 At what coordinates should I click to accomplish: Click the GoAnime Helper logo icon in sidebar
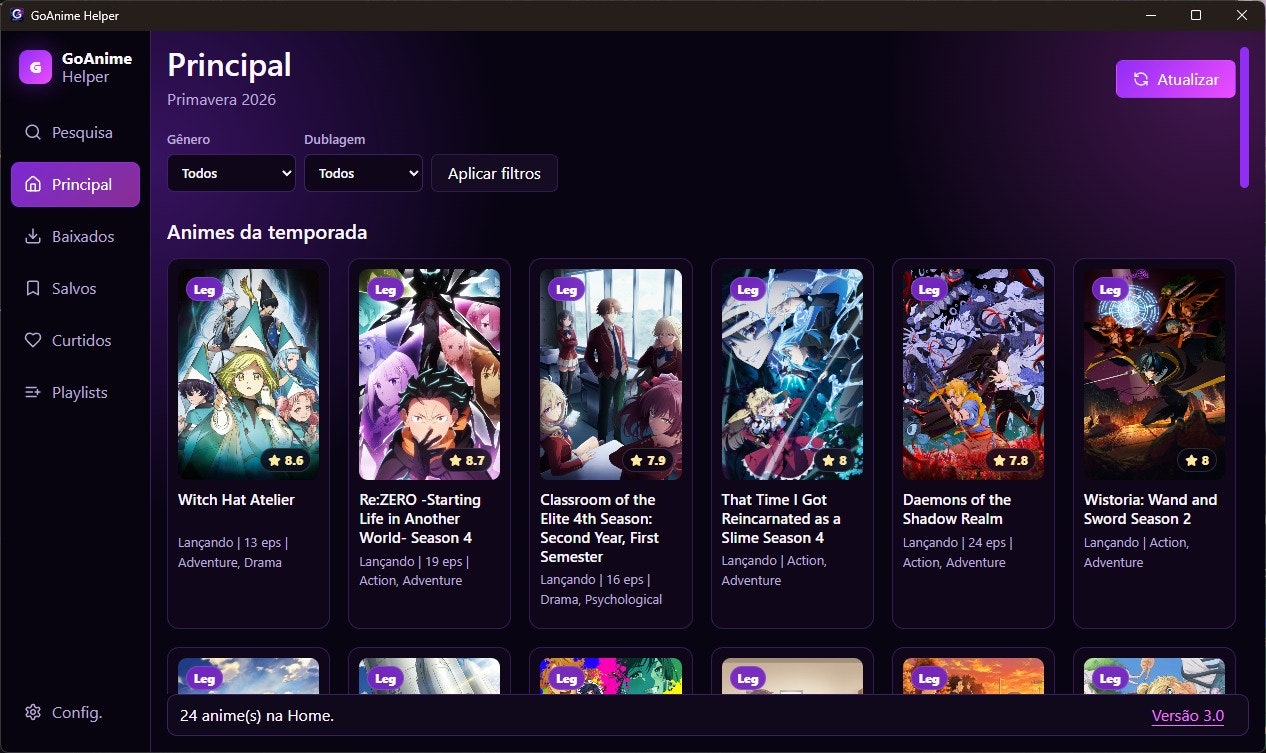tap(35, 67)
